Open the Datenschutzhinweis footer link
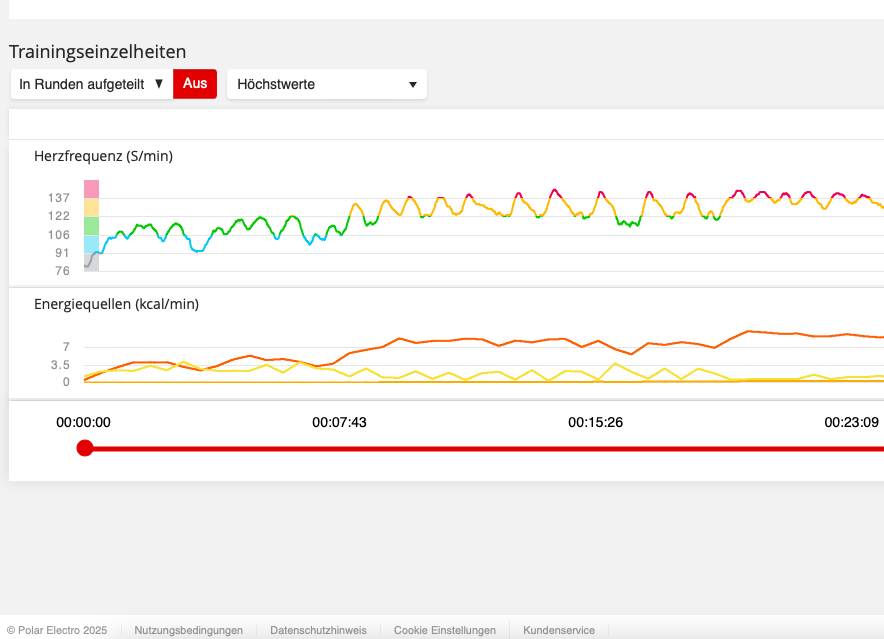This screenshot has width=884, height=639. 318,631
